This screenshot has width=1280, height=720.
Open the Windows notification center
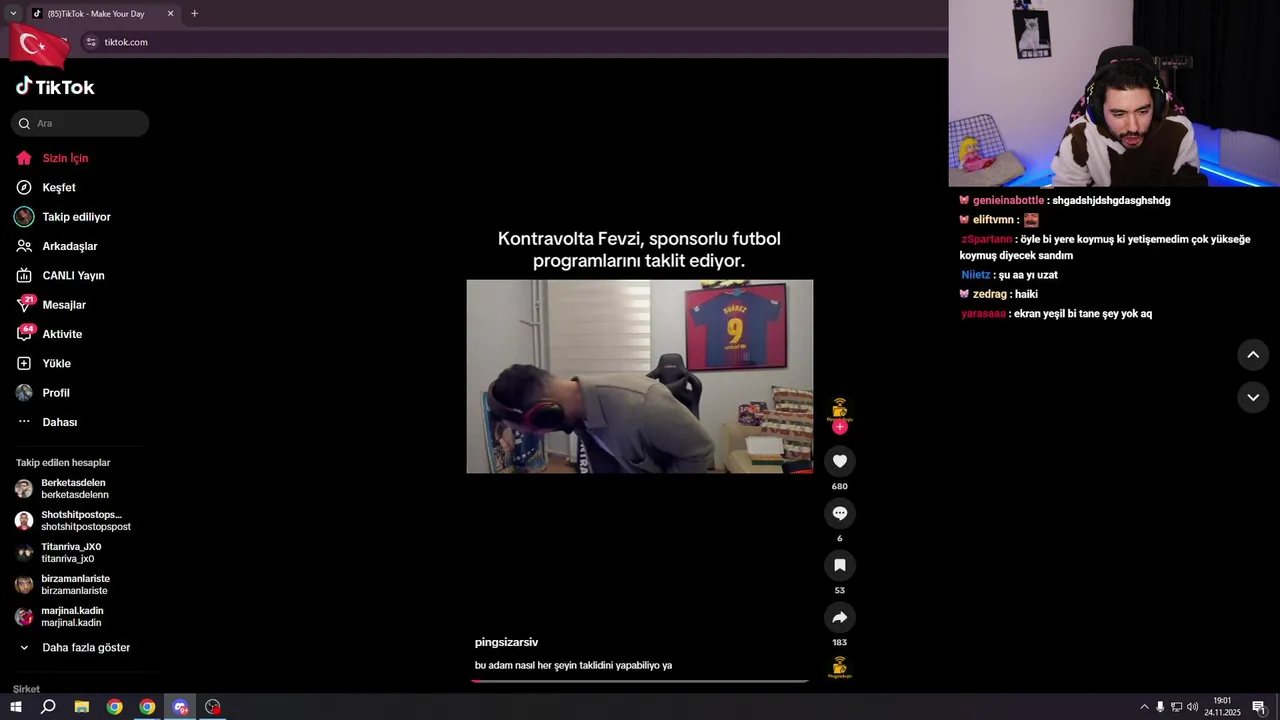pos(1258,707)
